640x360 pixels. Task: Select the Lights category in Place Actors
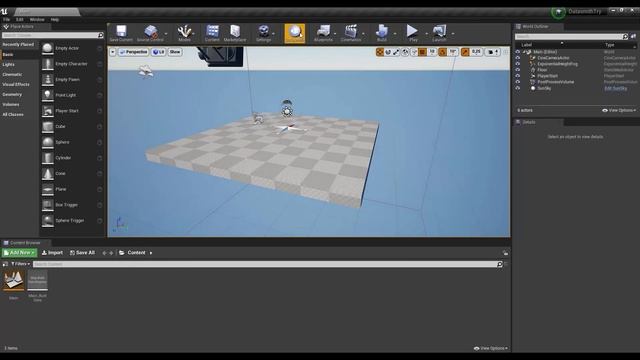pos(9,64)
